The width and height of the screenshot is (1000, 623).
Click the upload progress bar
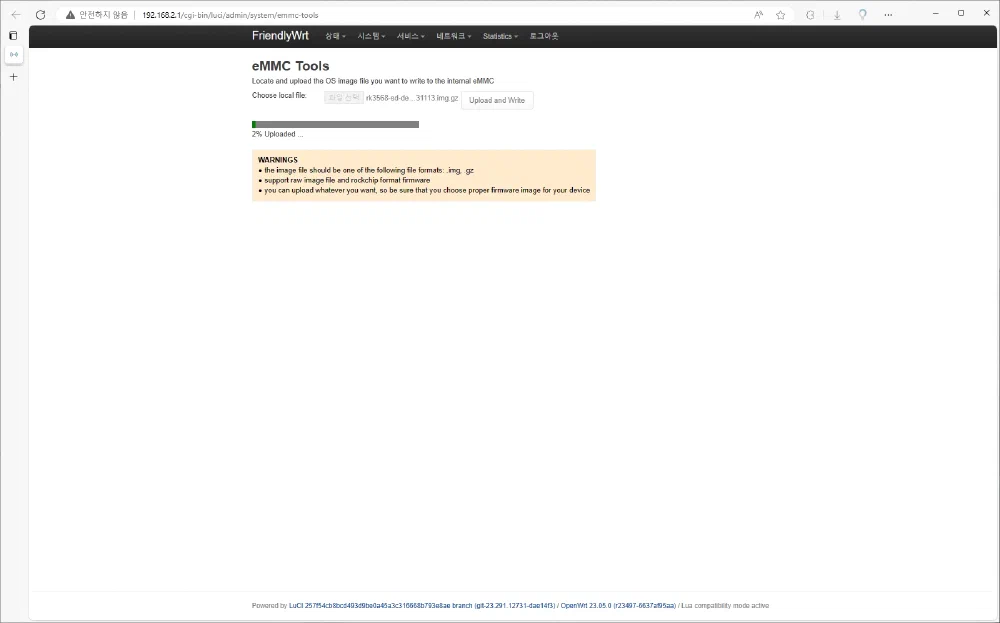pyautogui.click(x=335, y=124)
